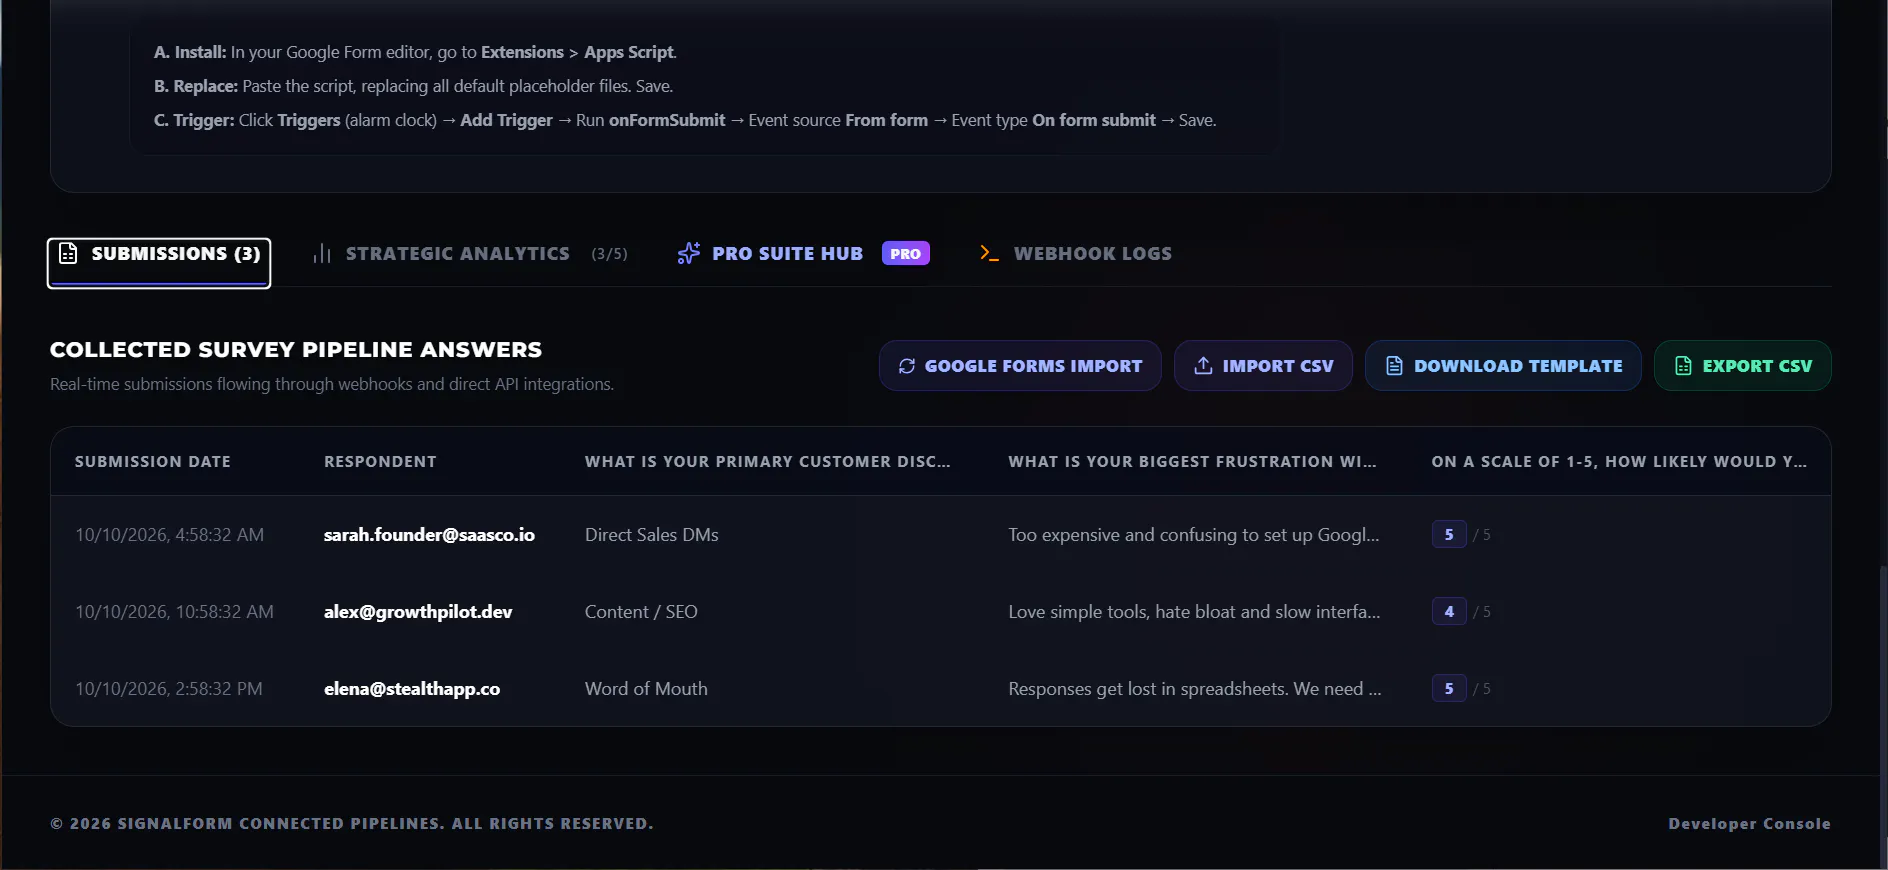Click the Download Template button
This screenshot has width=1888, height=870.
click(1503, 366)
